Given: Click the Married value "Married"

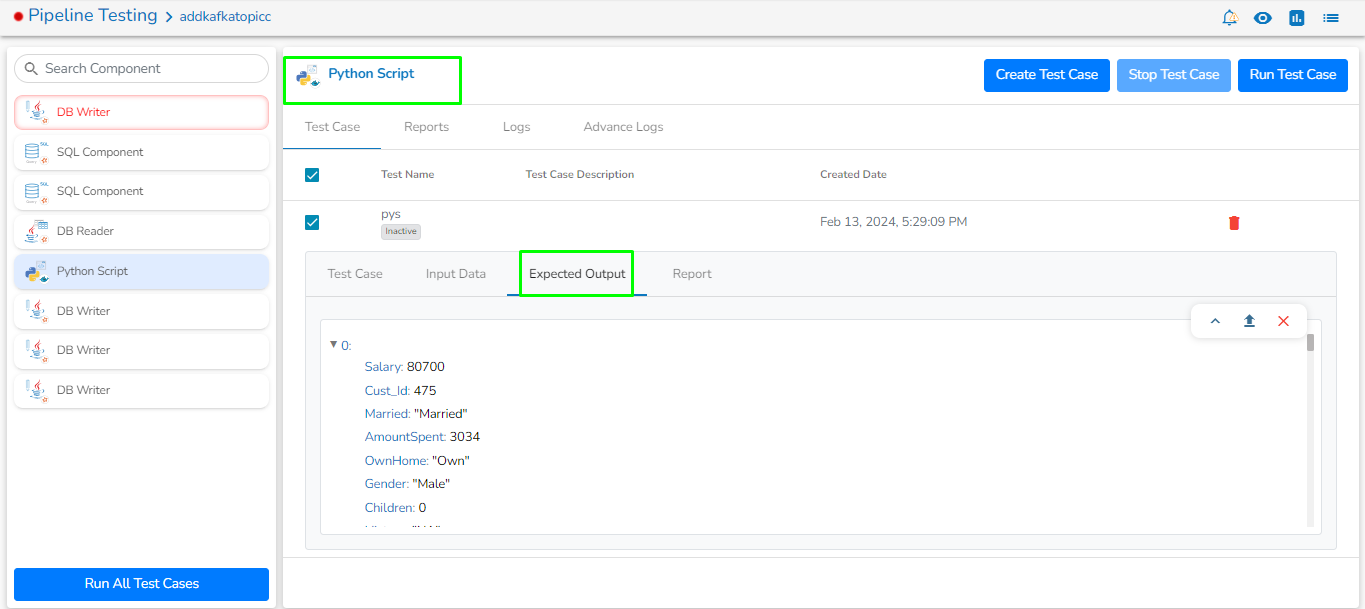Looking at the screenshot, I should click(441, 414).
